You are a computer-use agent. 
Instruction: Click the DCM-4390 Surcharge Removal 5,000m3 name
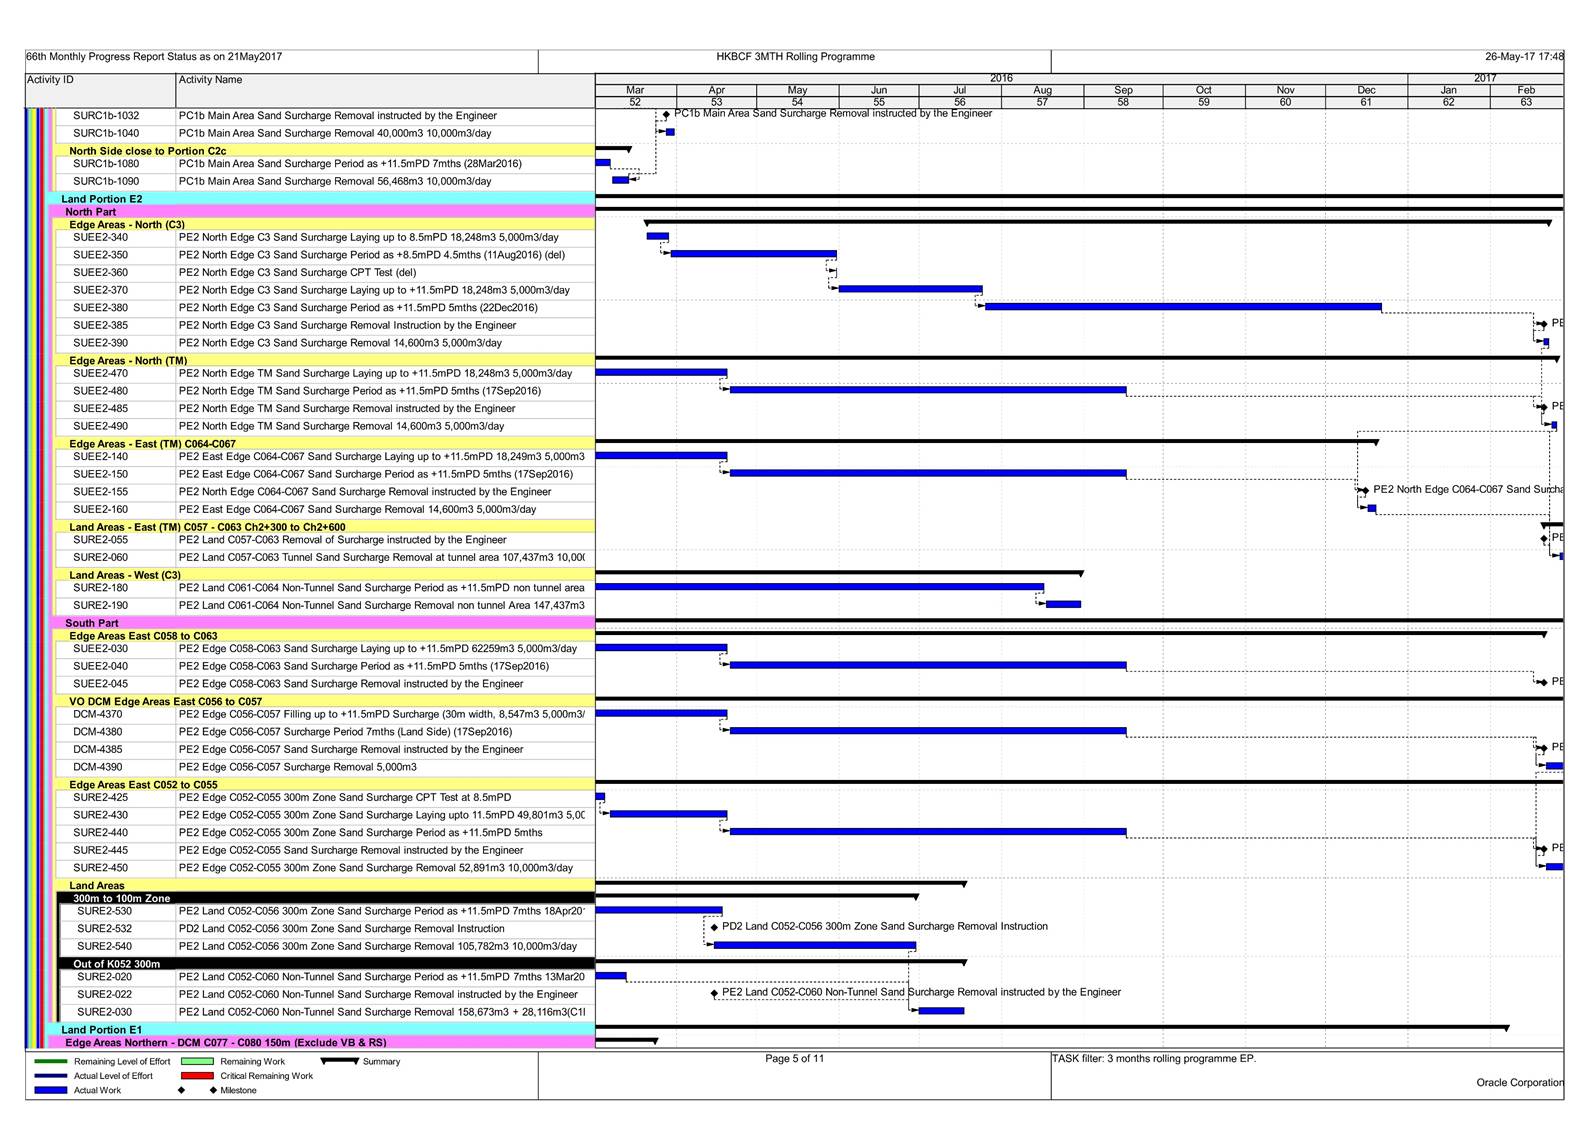click(297, 767)
